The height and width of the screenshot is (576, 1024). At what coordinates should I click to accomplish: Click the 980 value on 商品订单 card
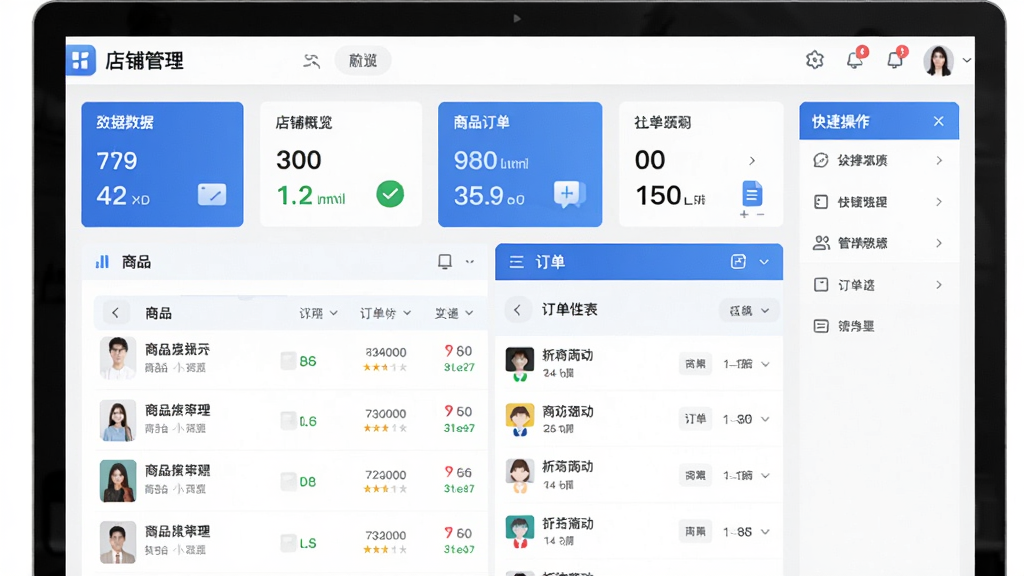[475, 161]
